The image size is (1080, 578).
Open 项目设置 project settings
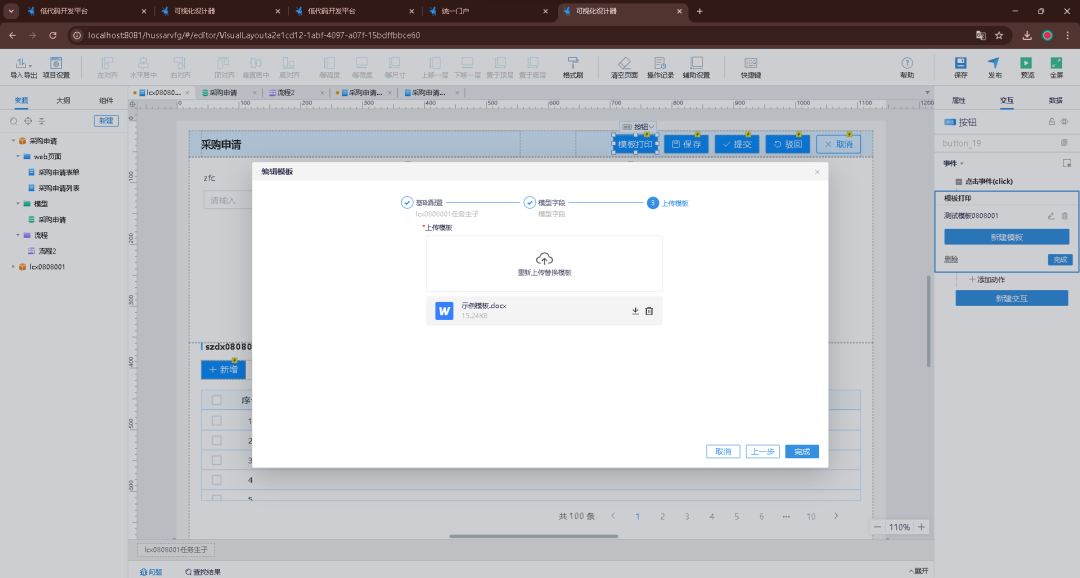(55, 67)
